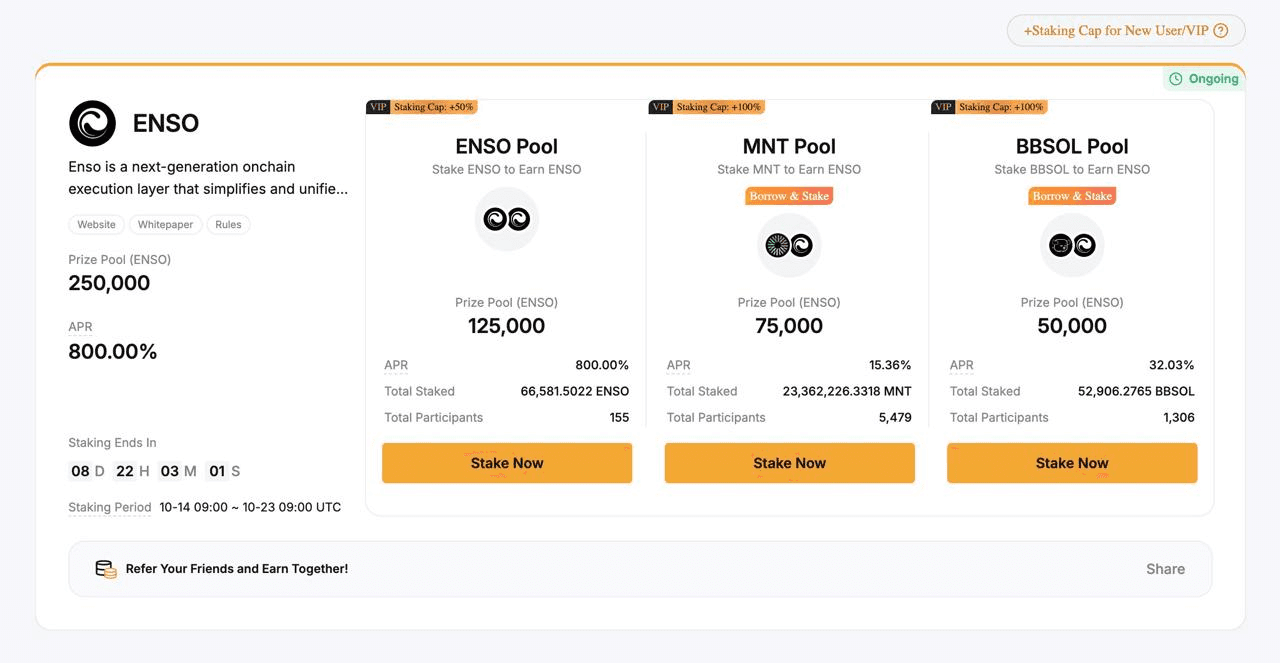Click the ENSO Pool token icon
This screenshot has width=1280, height=663.
(x=507, y=219)
